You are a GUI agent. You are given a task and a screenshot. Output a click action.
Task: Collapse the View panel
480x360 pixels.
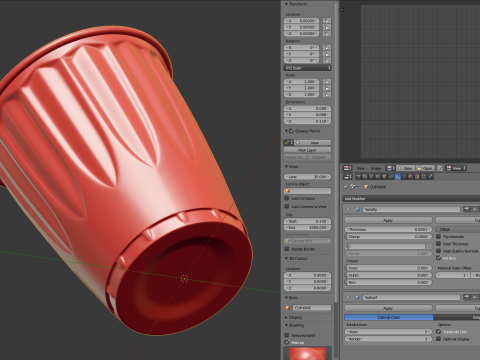[286, 166]
